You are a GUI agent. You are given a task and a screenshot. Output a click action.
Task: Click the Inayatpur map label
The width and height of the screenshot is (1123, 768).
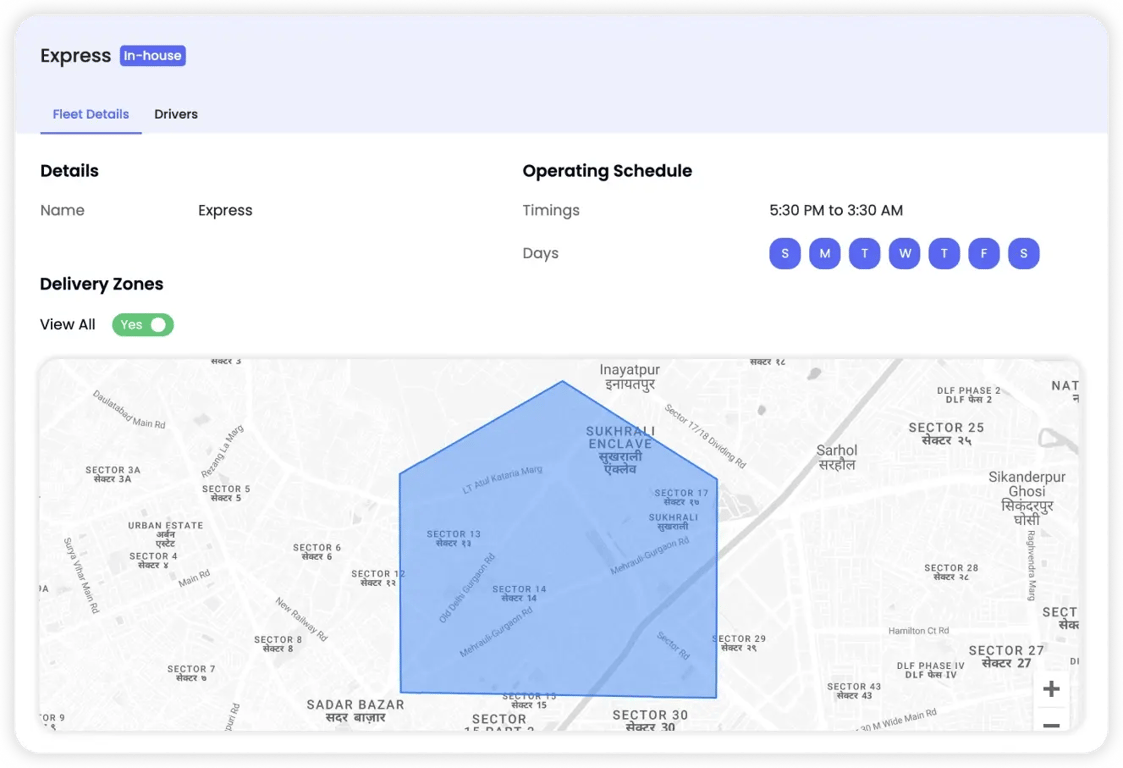(630, 377)
